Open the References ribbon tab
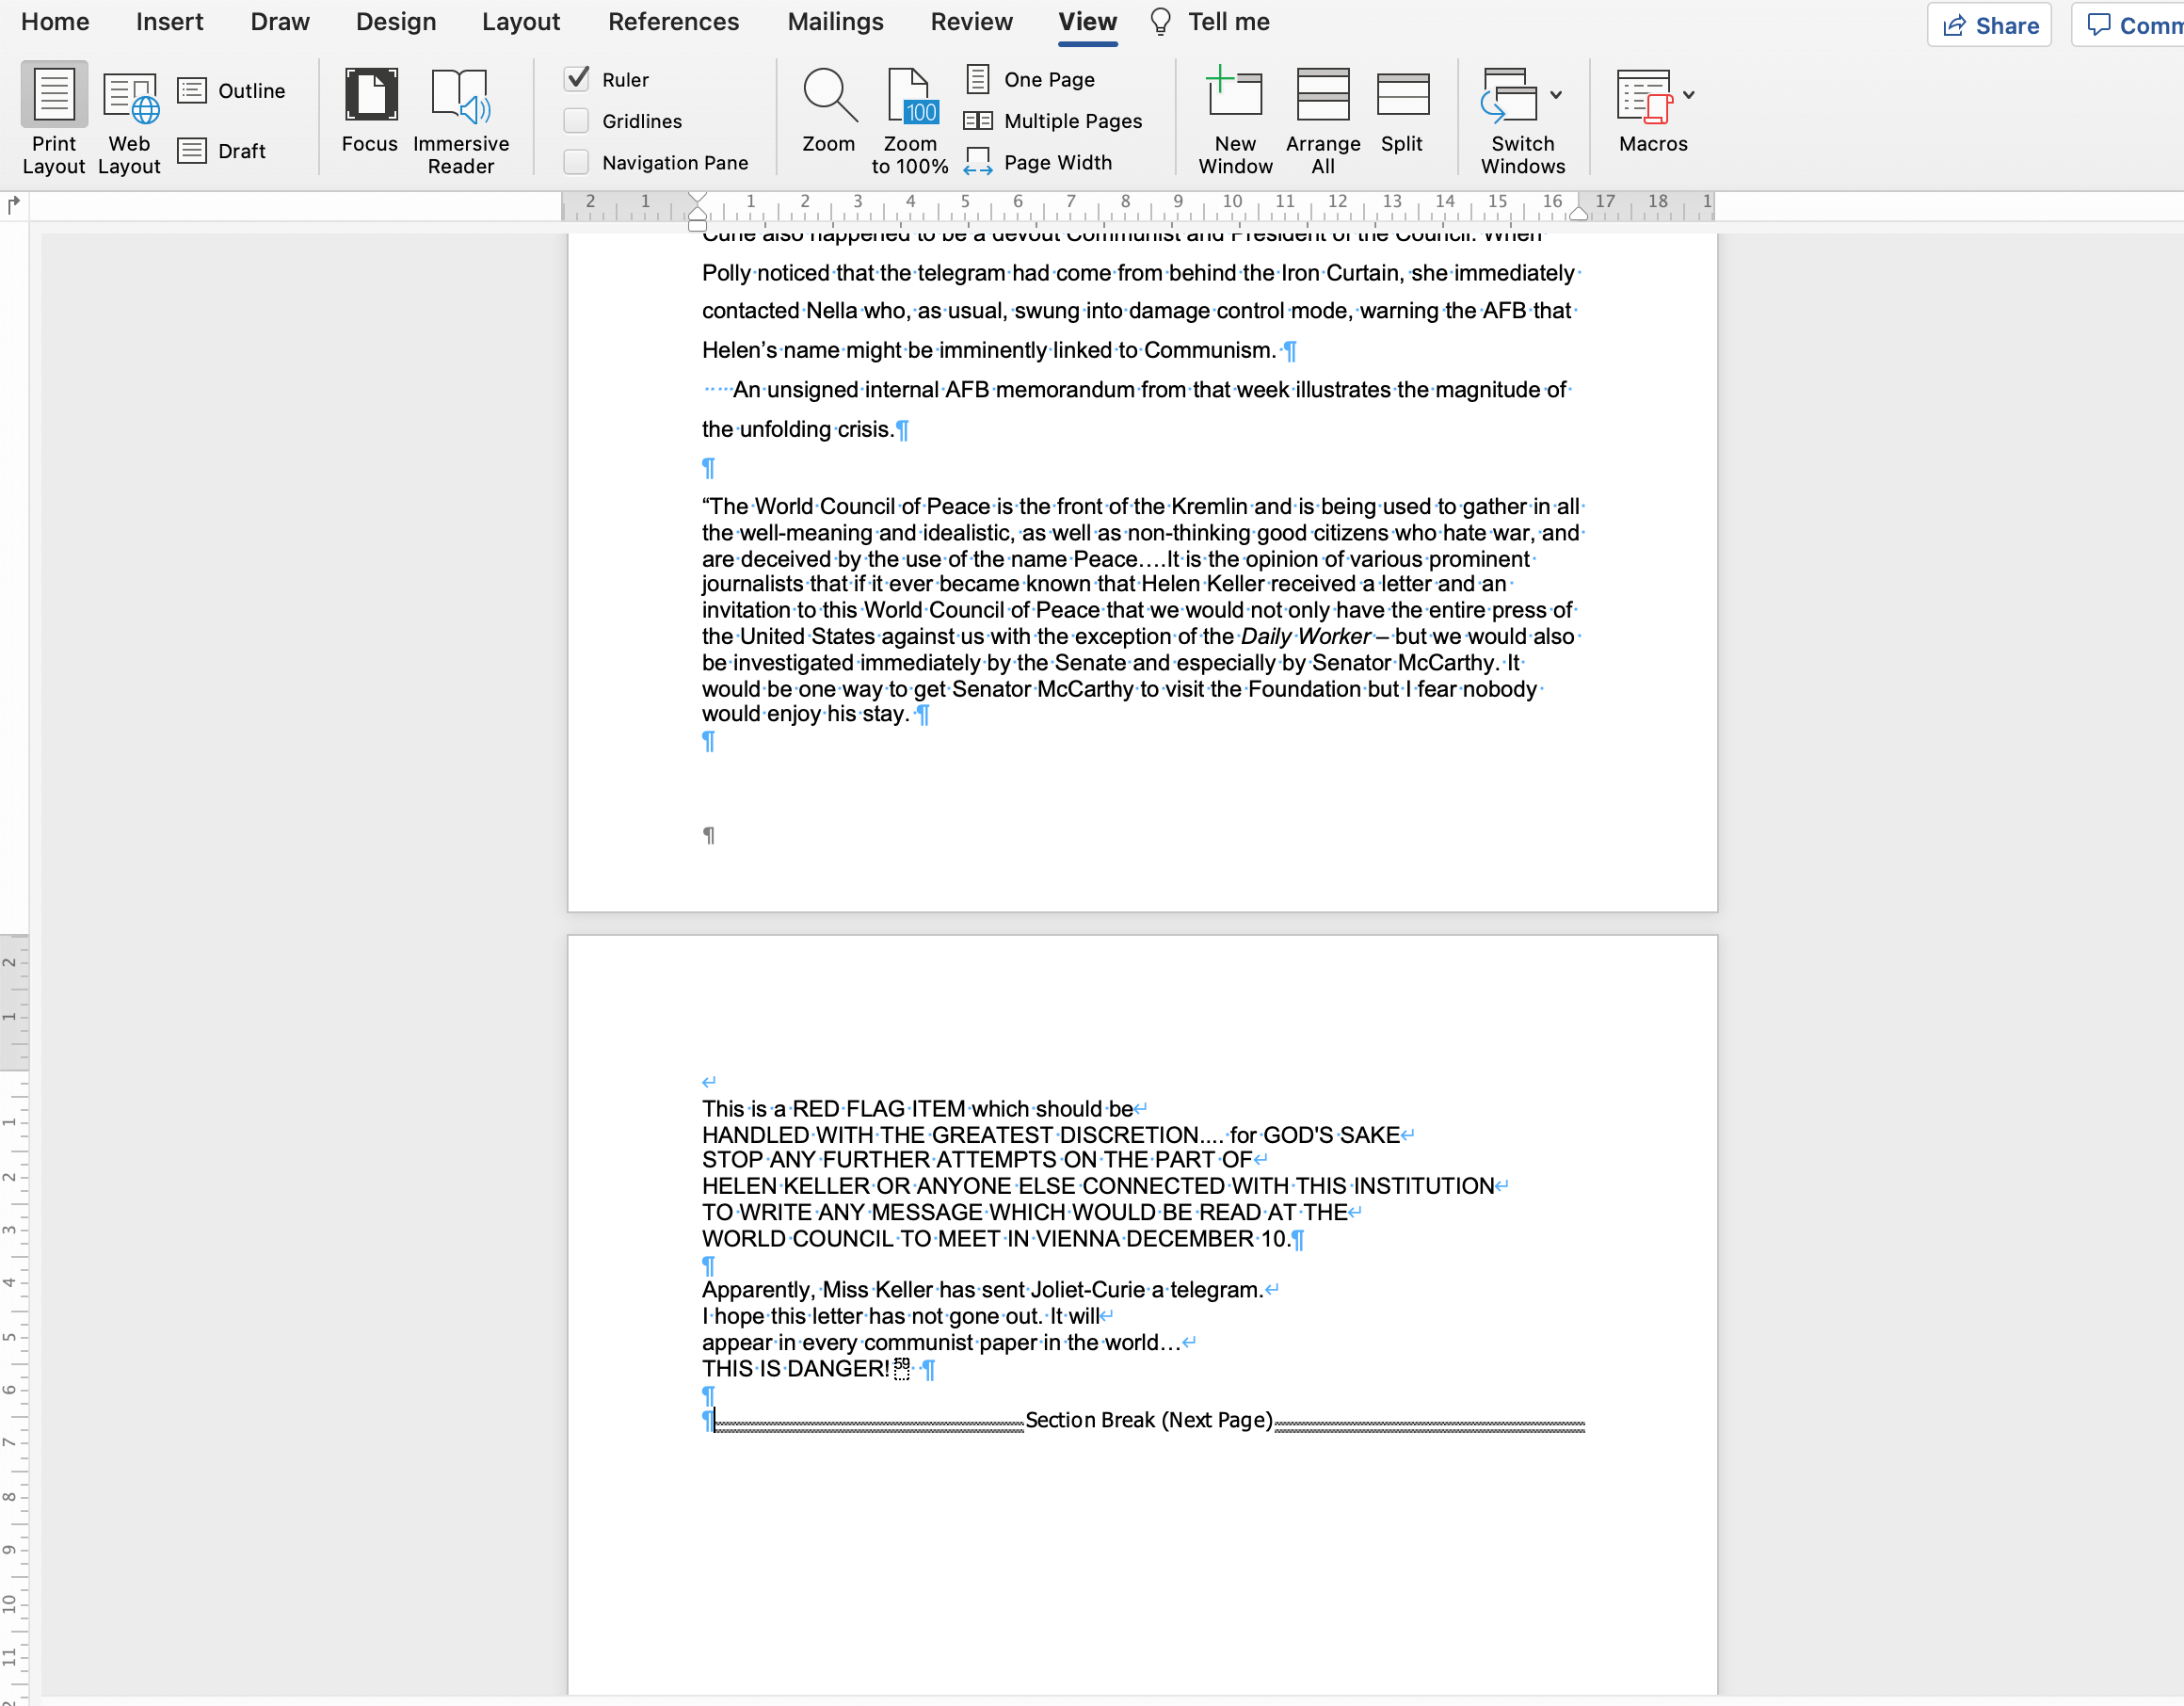 pyautogui.click(x=673, y=21)
